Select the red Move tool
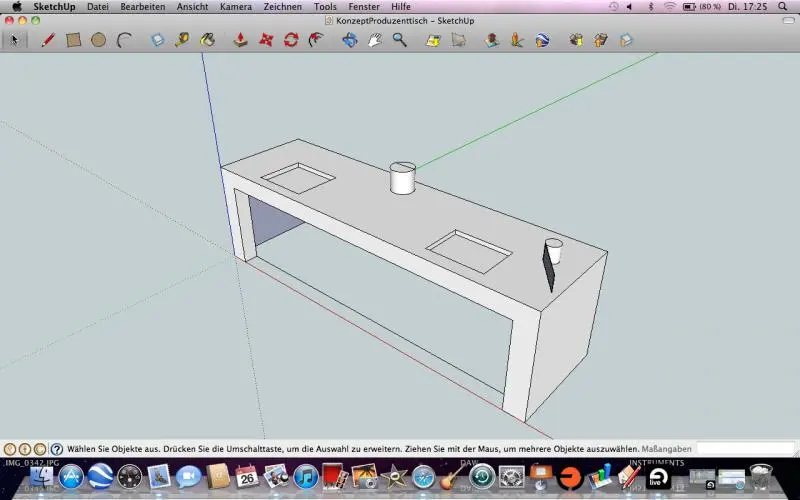Screen dimensions: 800x500 click(x=266, y=41)
